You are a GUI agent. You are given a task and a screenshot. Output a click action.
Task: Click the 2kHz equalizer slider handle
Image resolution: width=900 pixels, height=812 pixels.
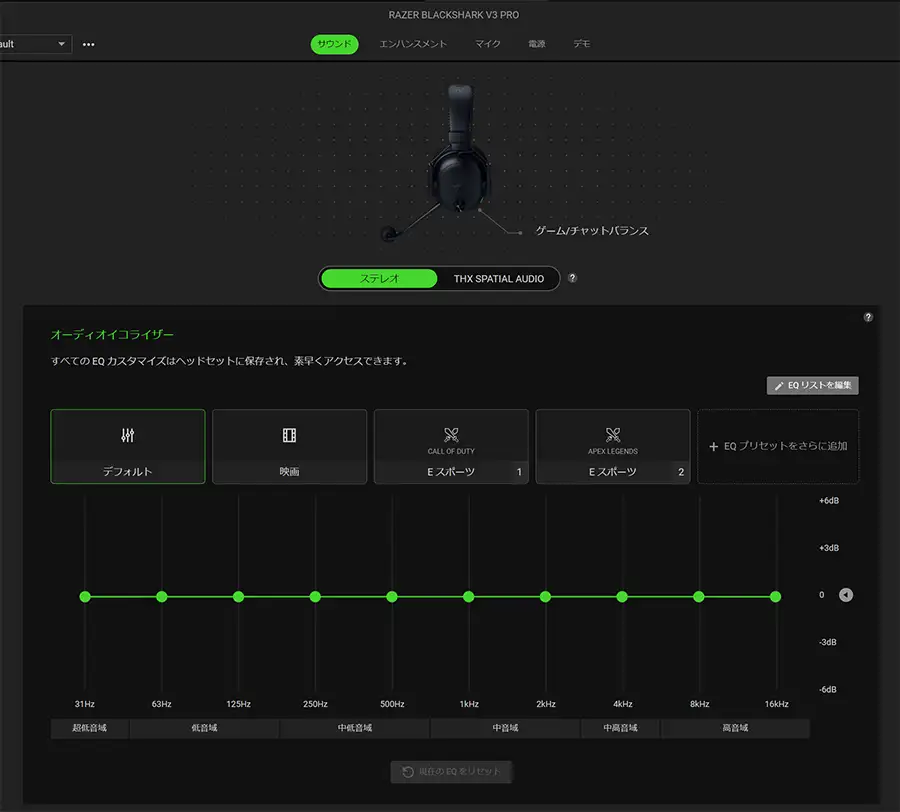[545, 597]
